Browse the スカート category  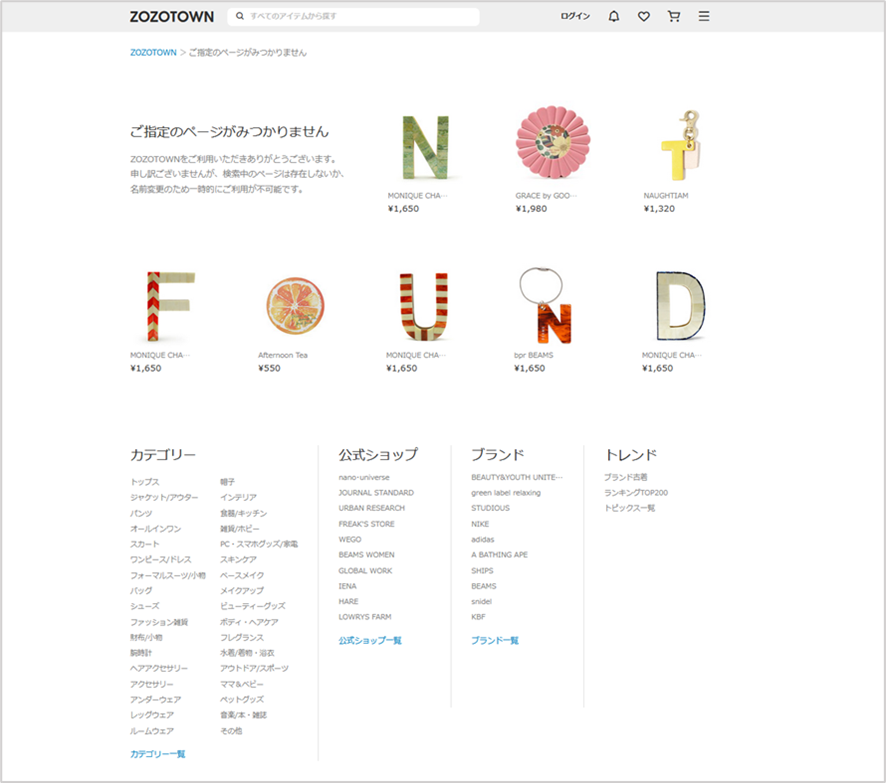point(145,544)
